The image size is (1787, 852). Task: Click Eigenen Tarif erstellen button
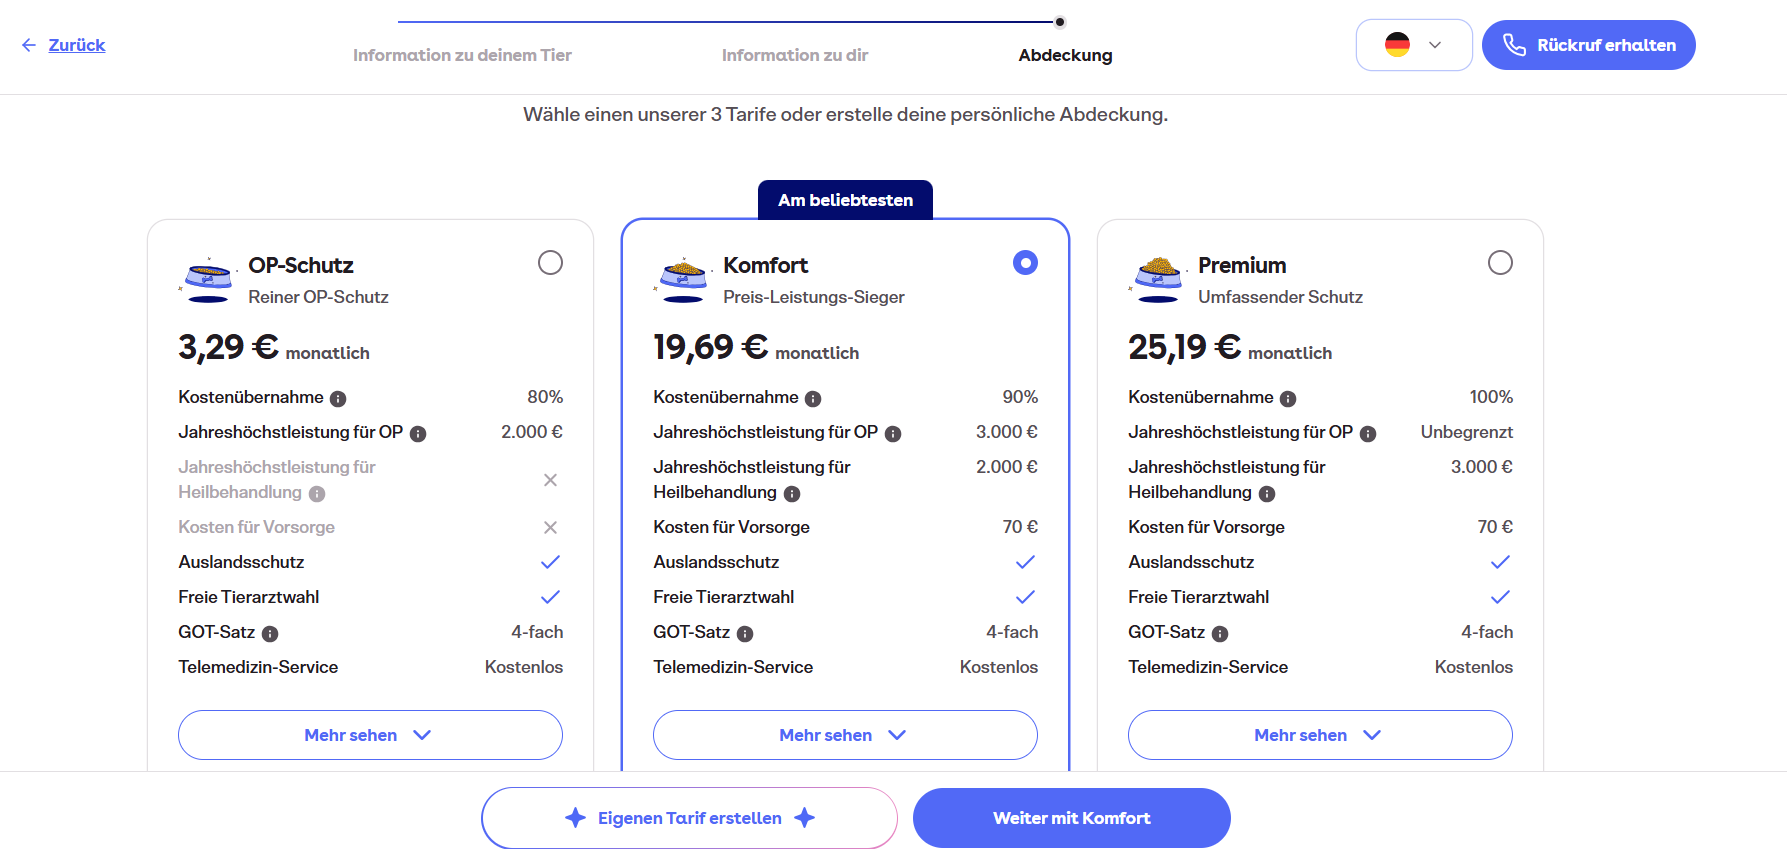pos(689,818)
